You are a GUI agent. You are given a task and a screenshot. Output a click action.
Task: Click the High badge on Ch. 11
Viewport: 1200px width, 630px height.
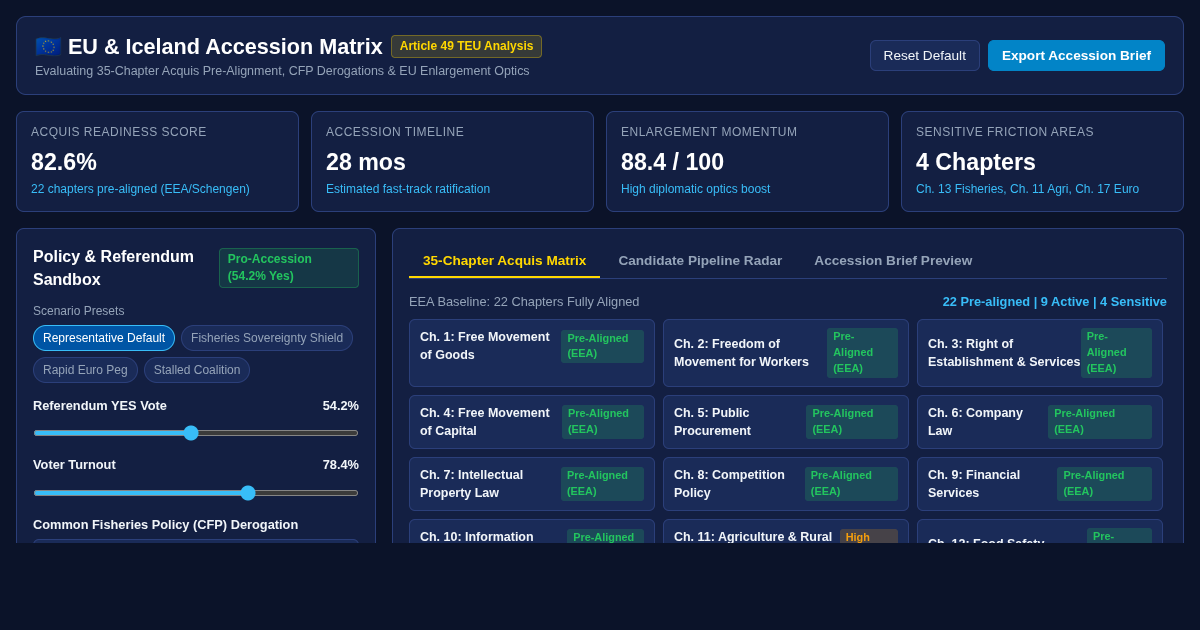868,537
